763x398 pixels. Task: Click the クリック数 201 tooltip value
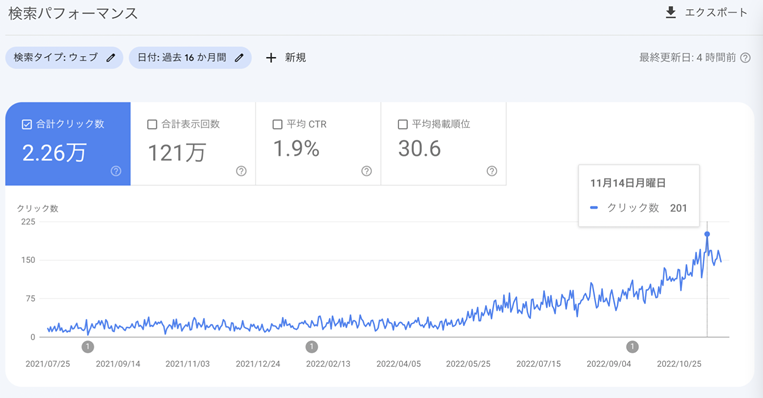click(678, 208)
